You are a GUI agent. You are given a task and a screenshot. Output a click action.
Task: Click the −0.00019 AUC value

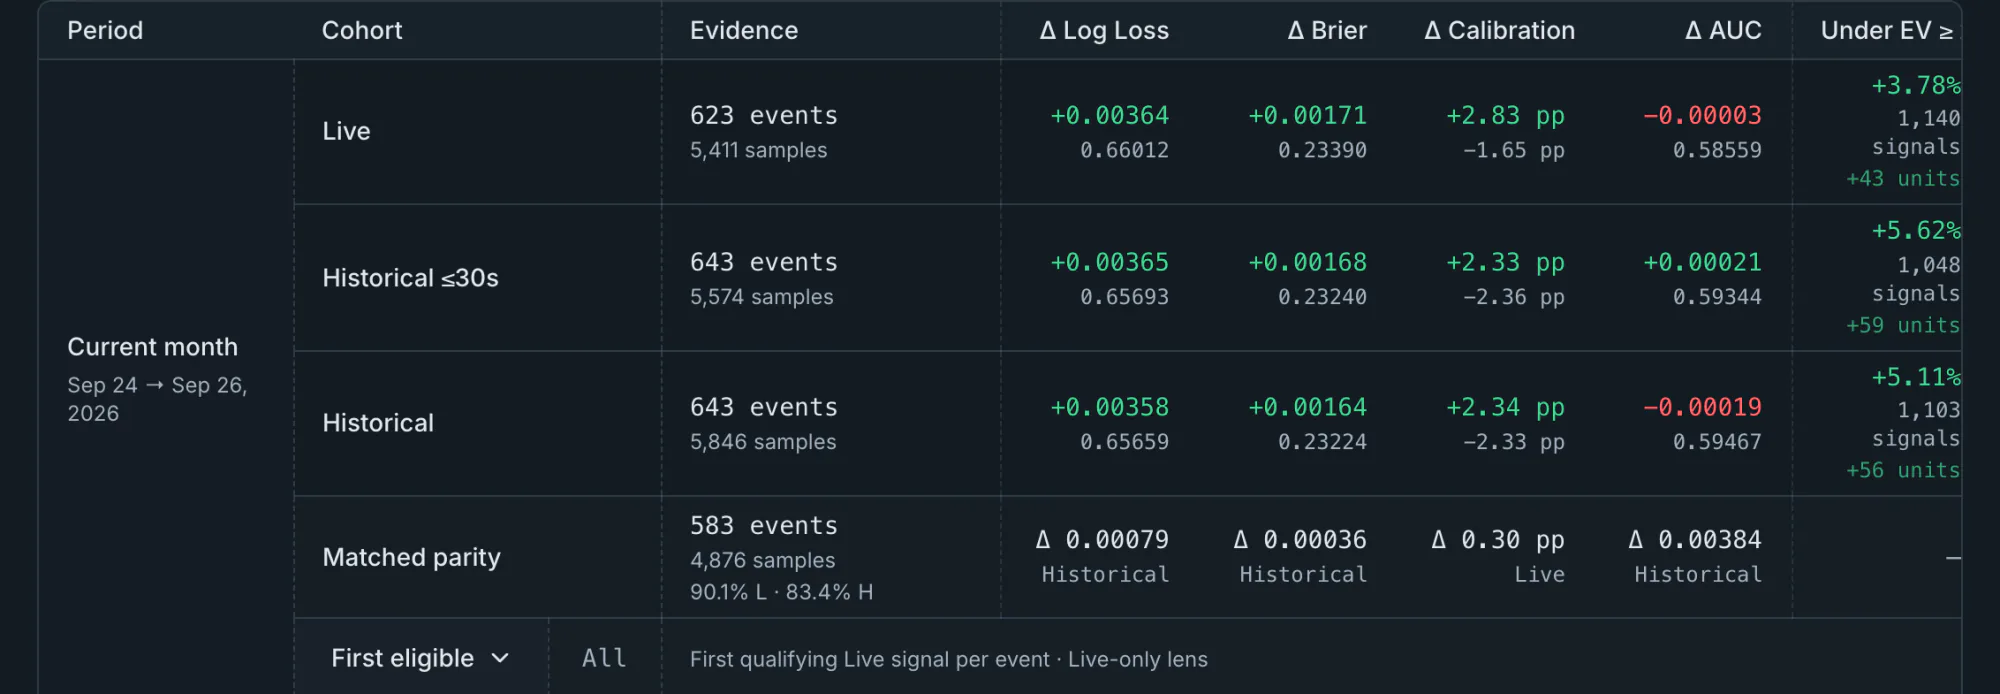pyautogui.click(x=1702, y=407)
